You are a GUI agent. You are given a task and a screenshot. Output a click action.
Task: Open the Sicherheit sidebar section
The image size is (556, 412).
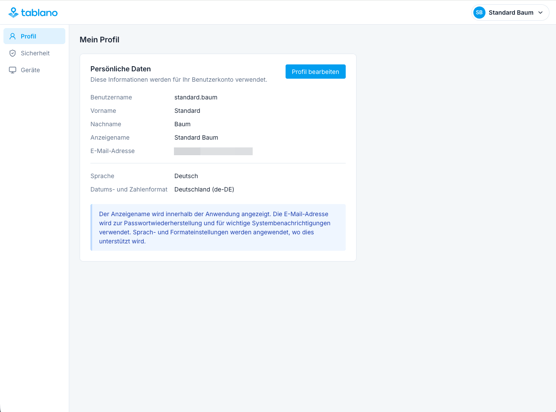point(34,53)
